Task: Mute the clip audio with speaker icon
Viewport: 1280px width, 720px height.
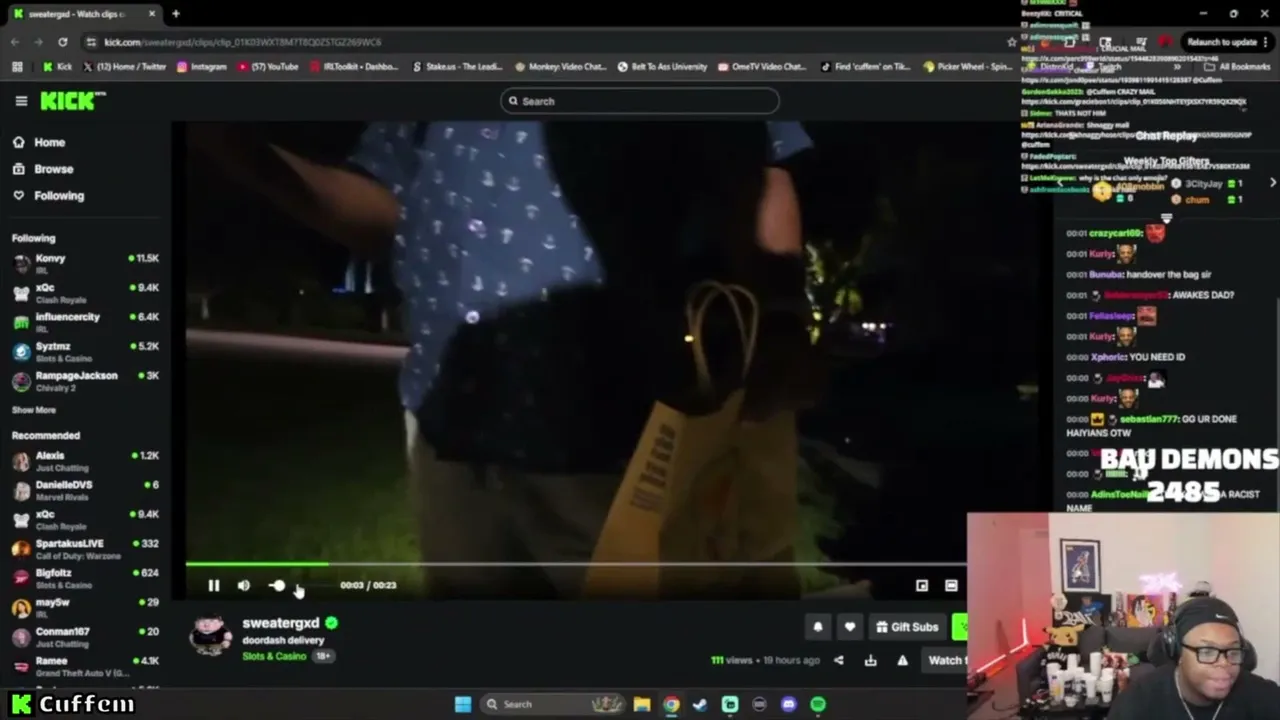Action: (x=244, y=585)
